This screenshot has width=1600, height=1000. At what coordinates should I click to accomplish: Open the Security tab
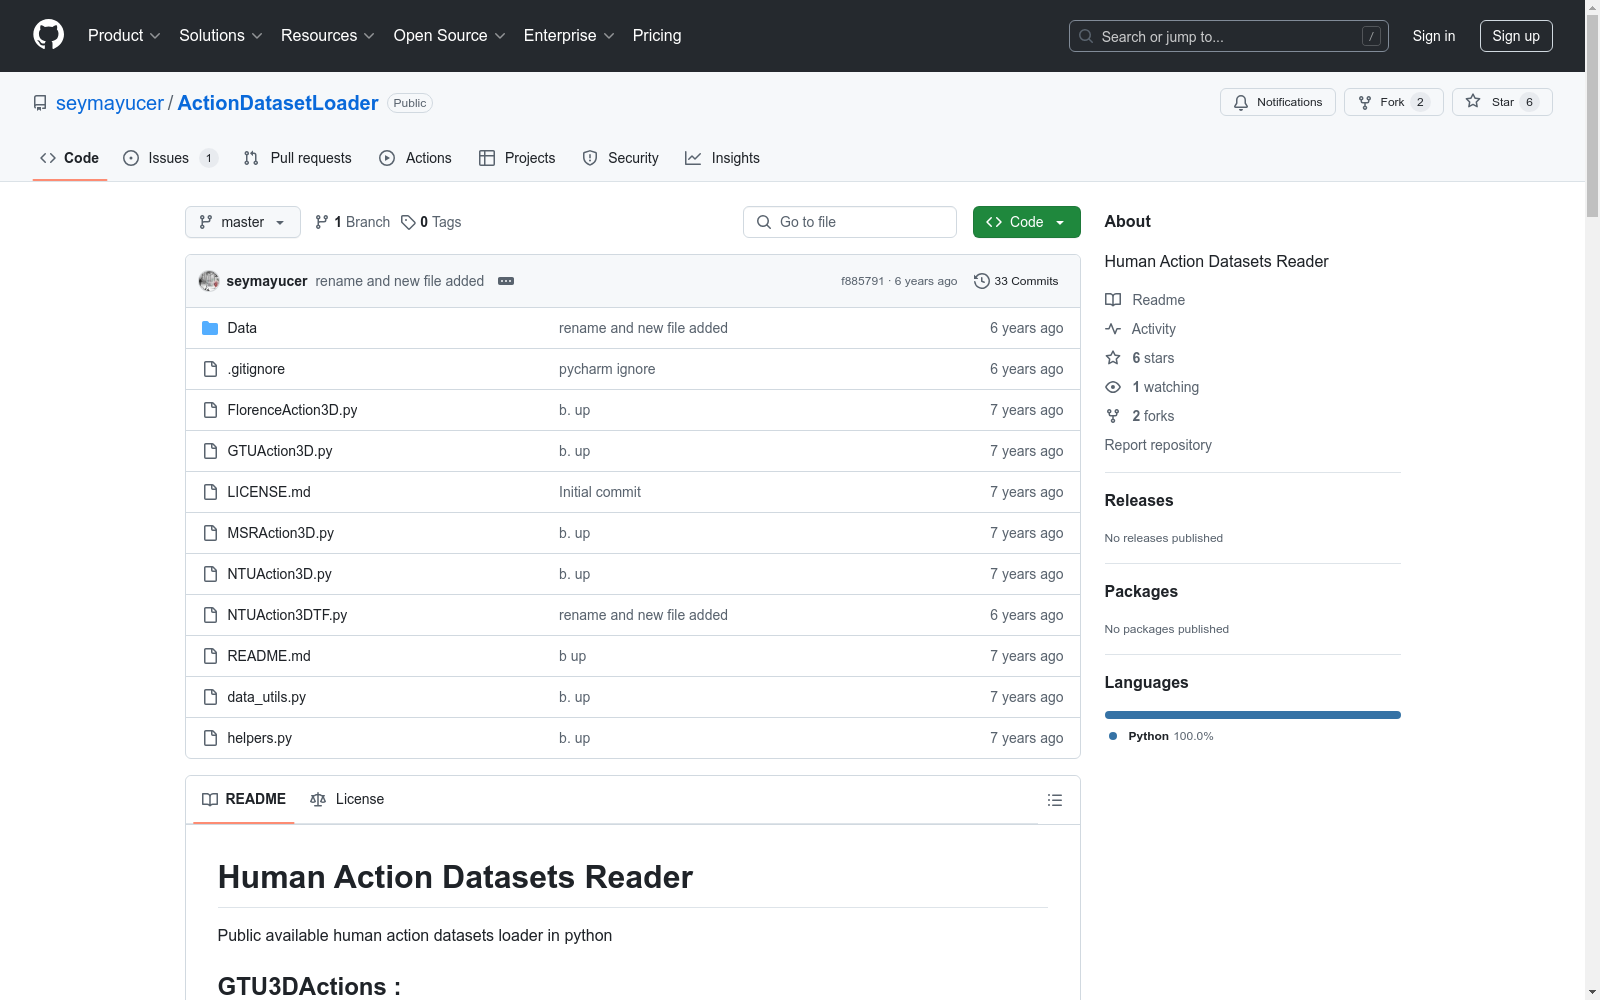tap(621, 158)
